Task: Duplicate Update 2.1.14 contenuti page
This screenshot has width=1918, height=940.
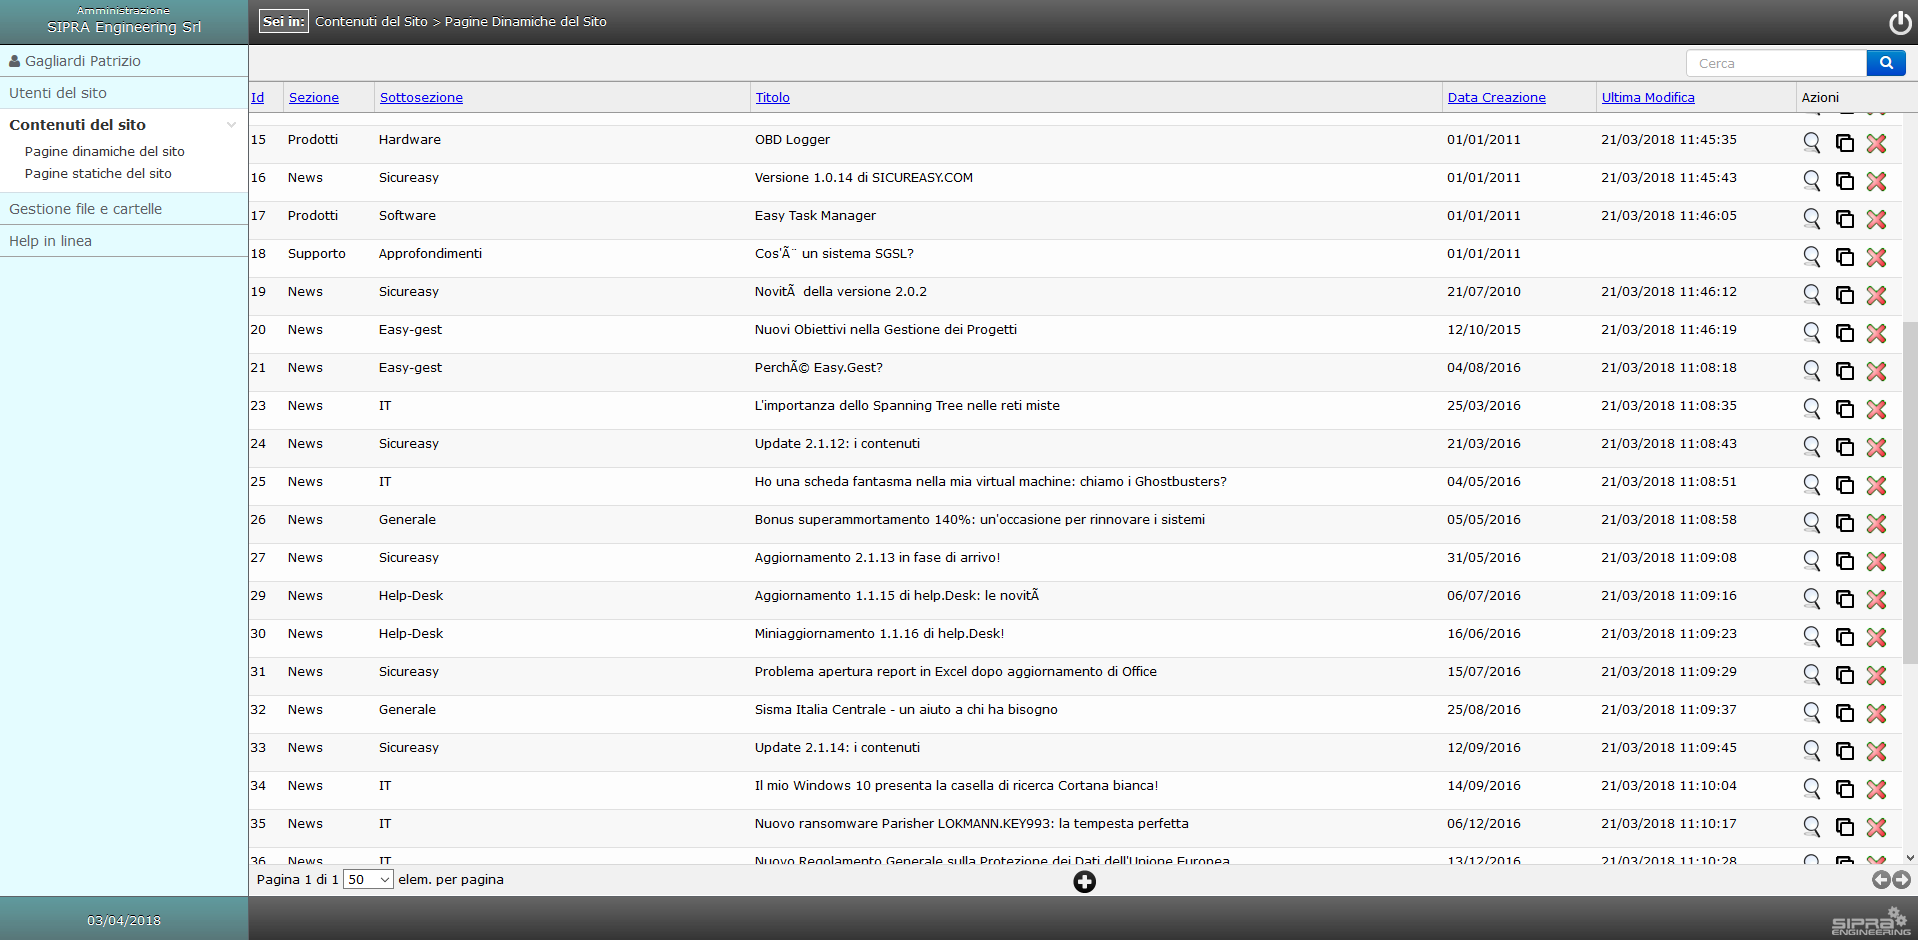Action: [1845, 751]
